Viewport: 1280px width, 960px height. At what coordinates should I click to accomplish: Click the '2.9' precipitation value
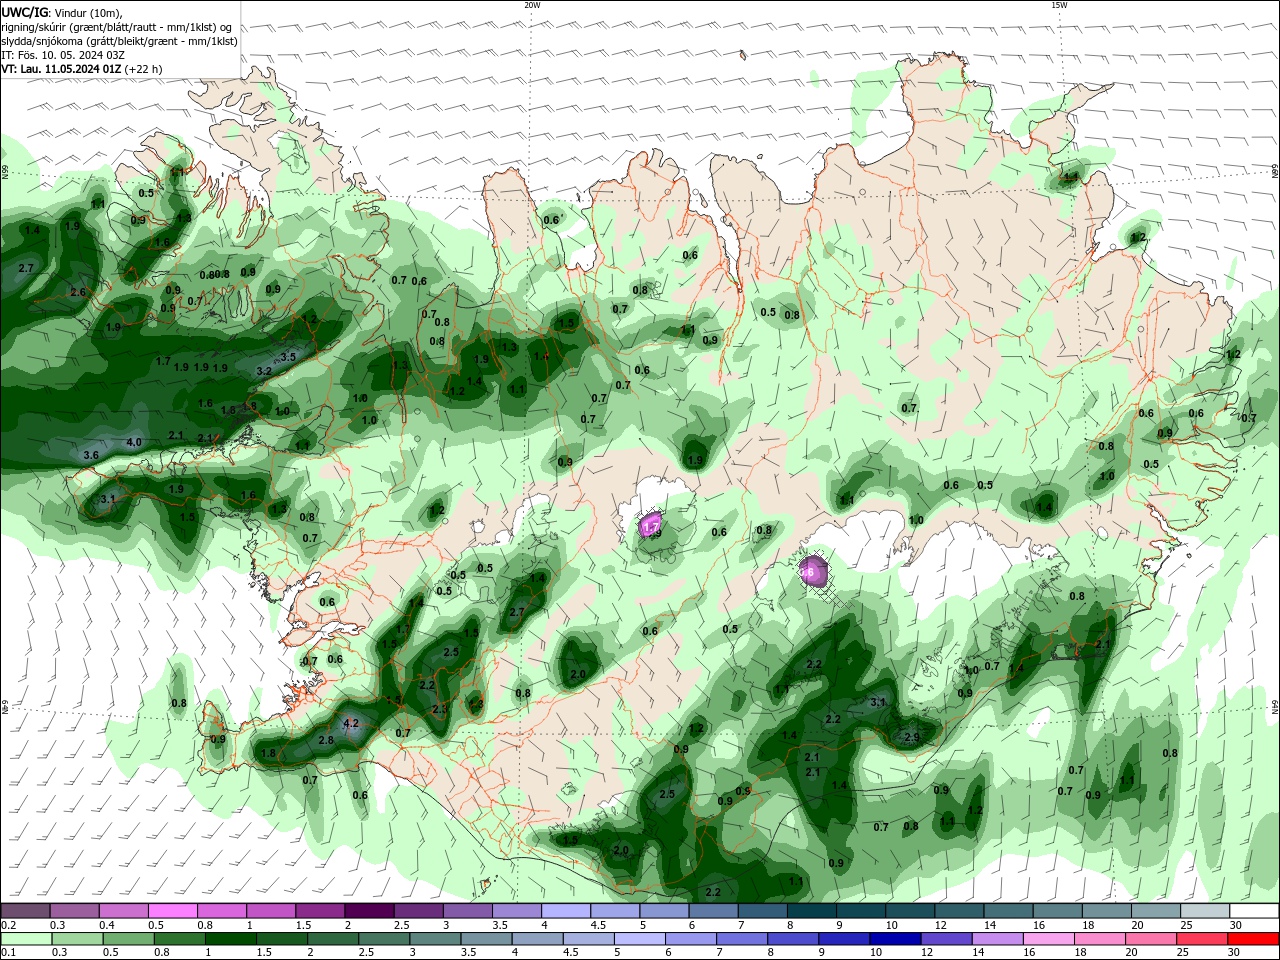pyautogui.click(x=911, y=737)
